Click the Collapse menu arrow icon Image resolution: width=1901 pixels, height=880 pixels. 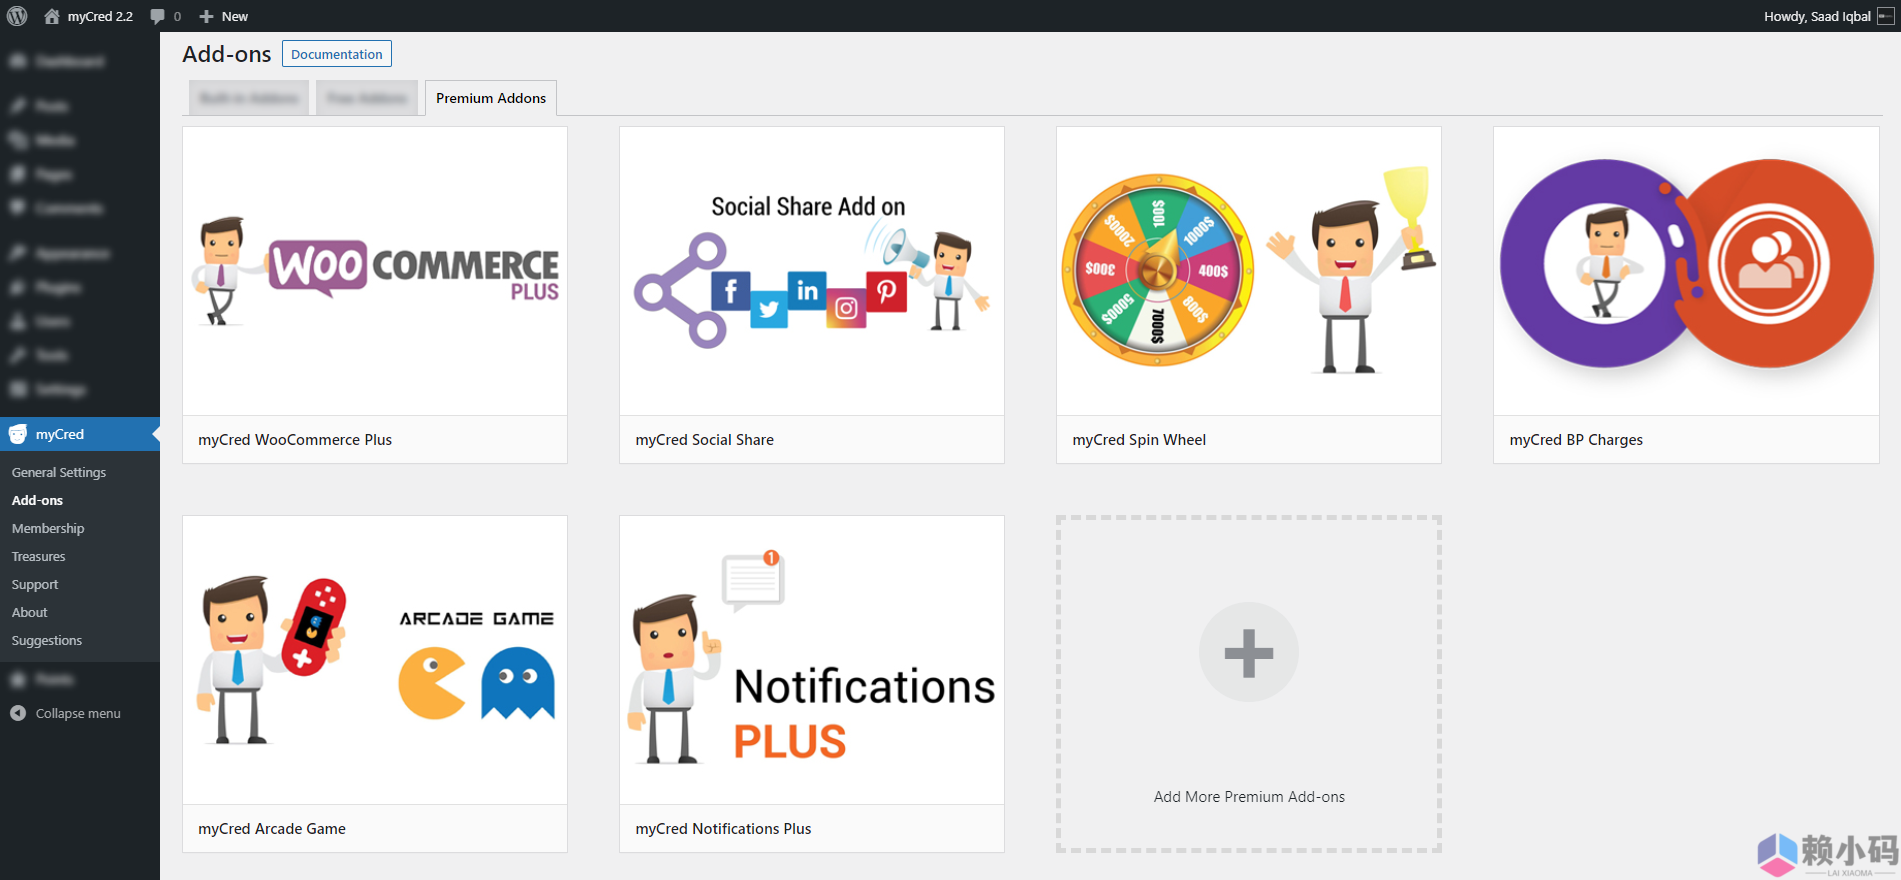point(18,713)
